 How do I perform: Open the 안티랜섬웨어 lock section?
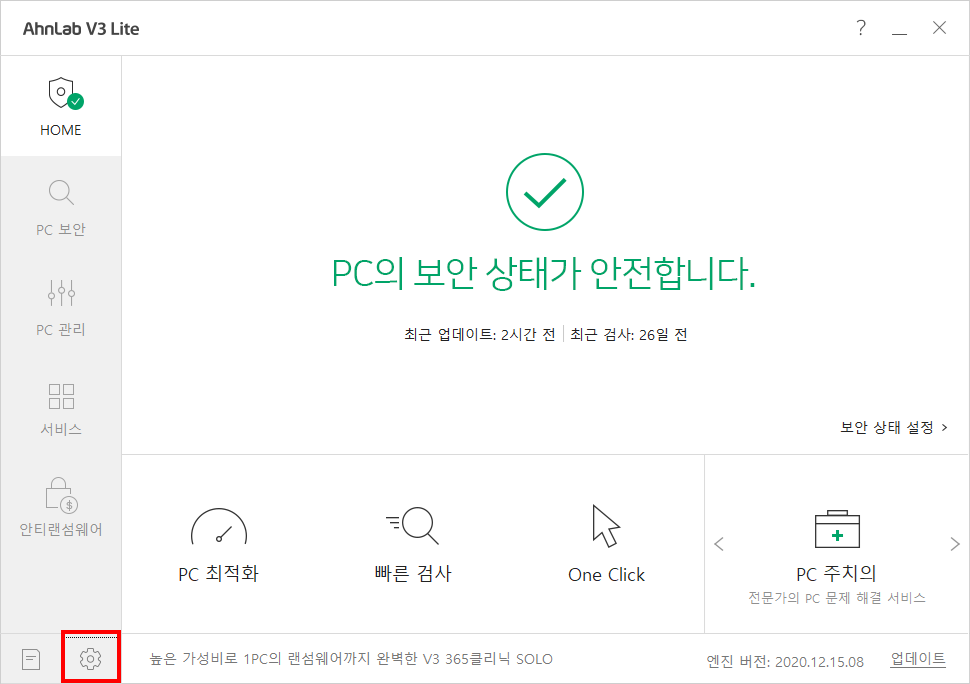[61, 507]
